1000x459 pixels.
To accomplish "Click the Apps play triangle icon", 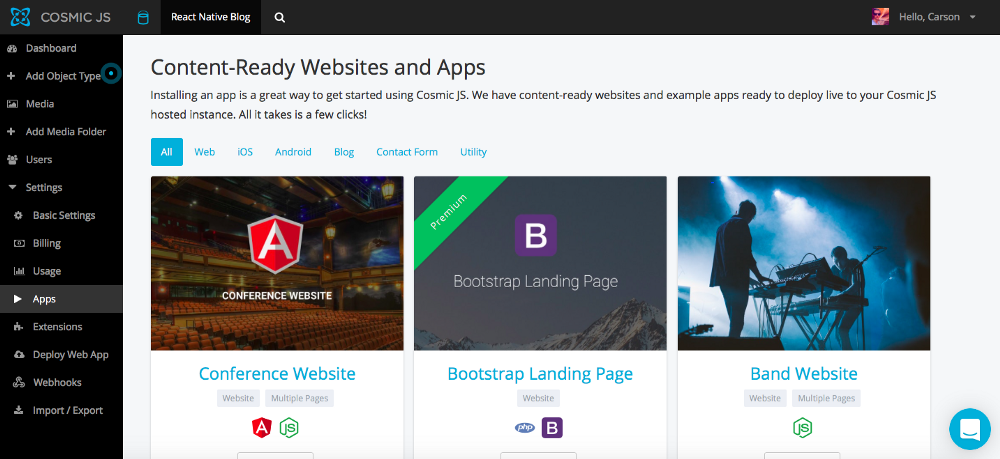I will 18,299.
